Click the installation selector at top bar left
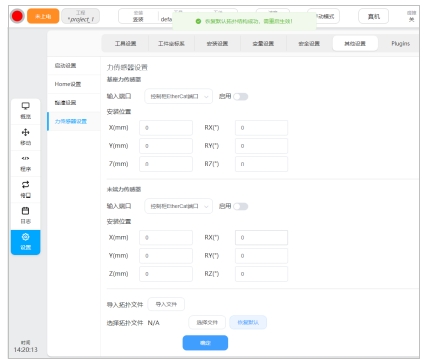 138,16
